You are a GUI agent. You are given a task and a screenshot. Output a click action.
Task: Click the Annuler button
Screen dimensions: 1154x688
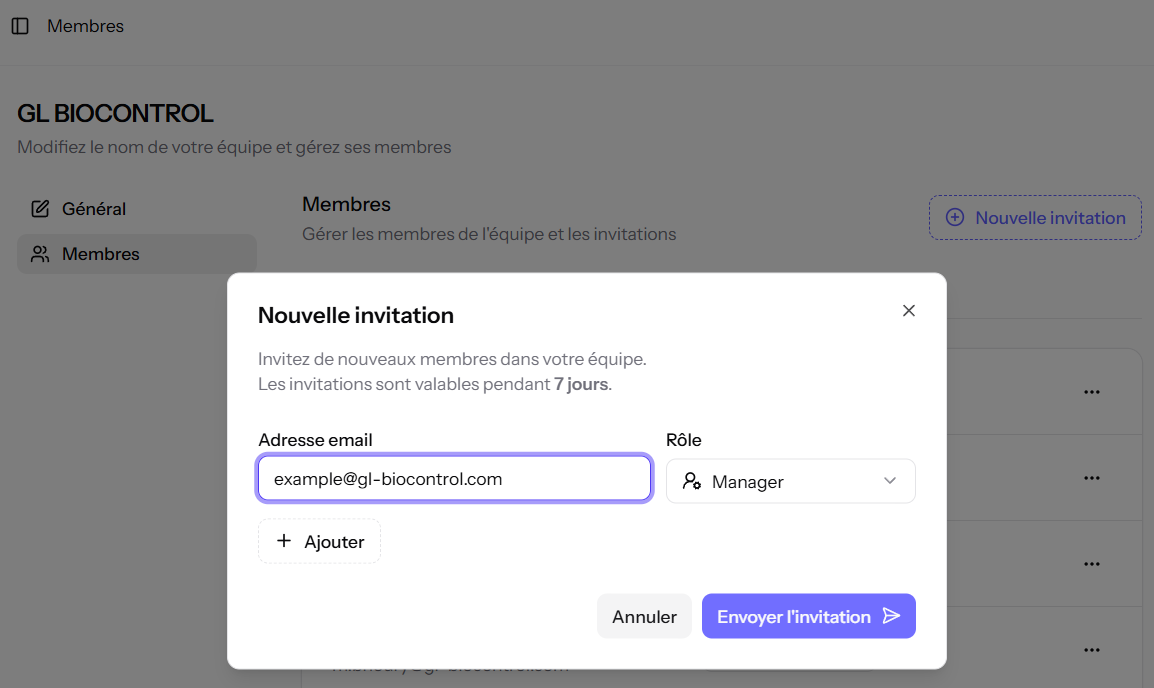(x=644, y=616)
